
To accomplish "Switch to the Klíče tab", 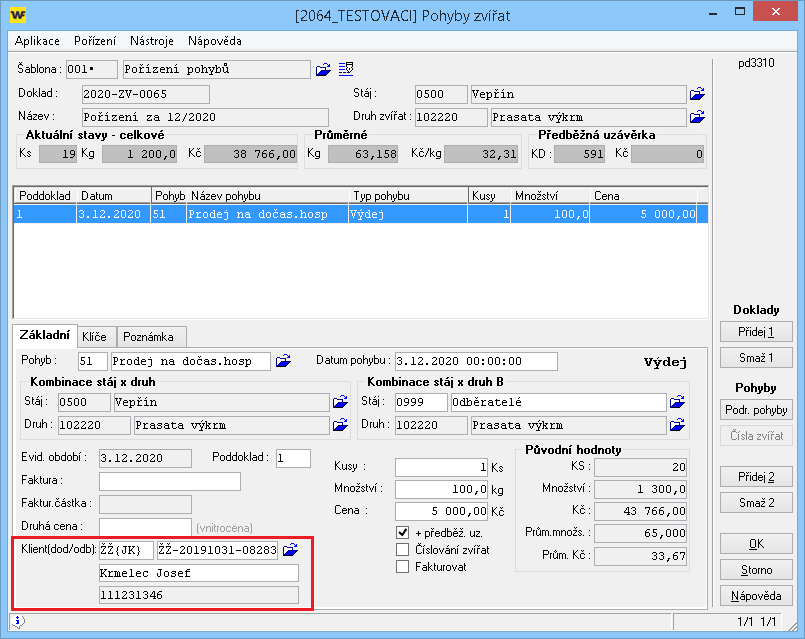I will pyautogui.click(x=97, y=337).
